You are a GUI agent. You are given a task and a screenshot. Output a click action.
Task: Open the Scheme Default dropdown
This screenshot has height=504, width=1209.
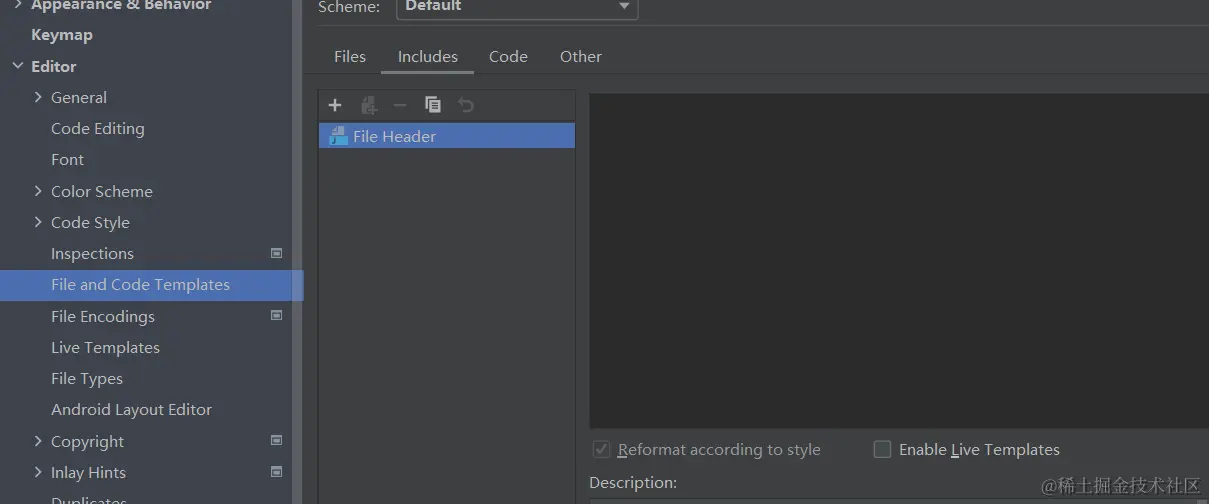517,8
